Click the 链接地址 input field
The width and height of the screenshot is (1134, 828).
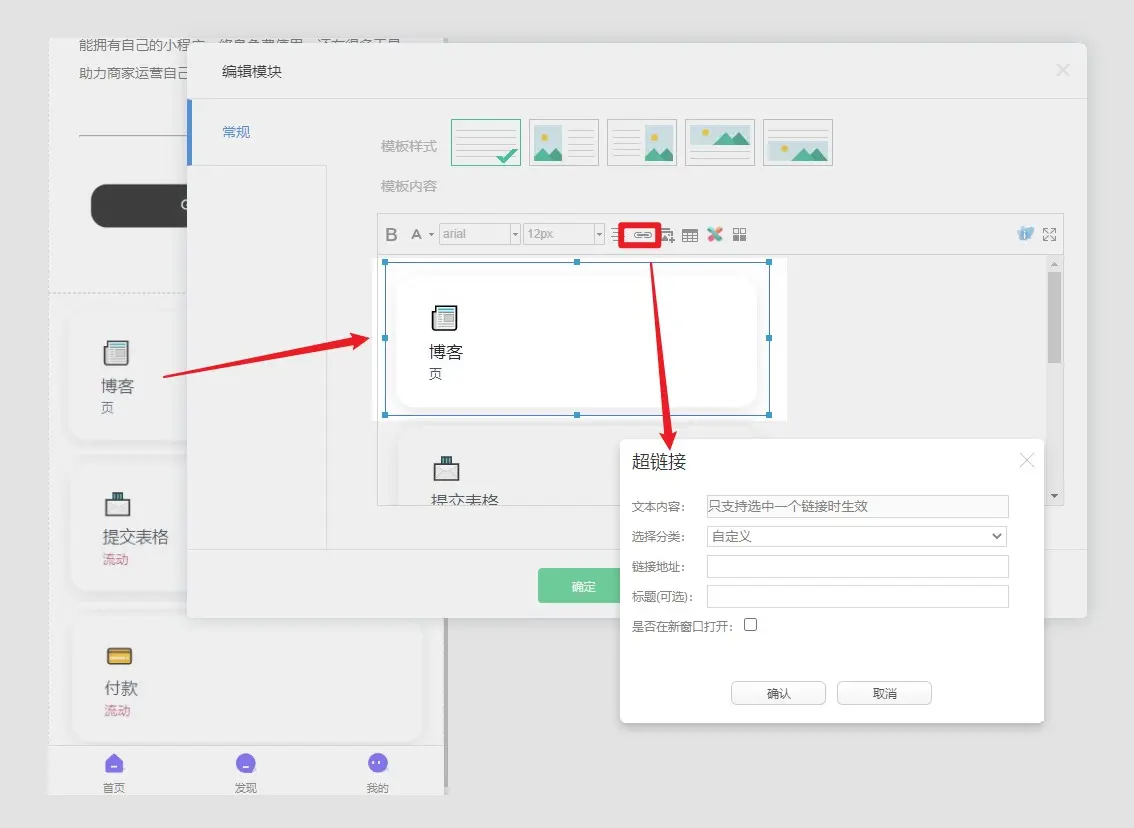point(857,567)
